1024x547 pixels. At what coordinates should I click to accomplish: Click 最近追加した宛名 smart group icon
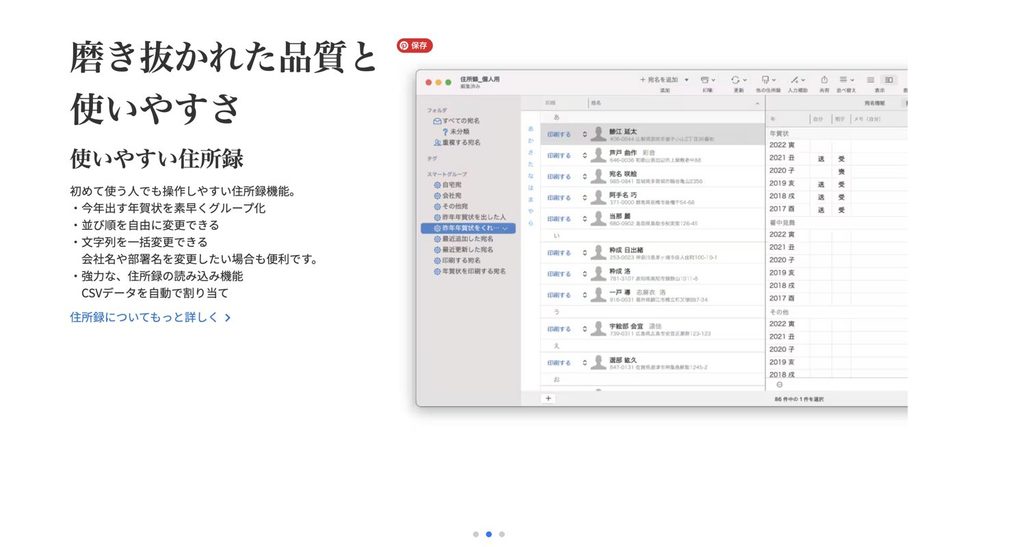(x=437, y=239)
